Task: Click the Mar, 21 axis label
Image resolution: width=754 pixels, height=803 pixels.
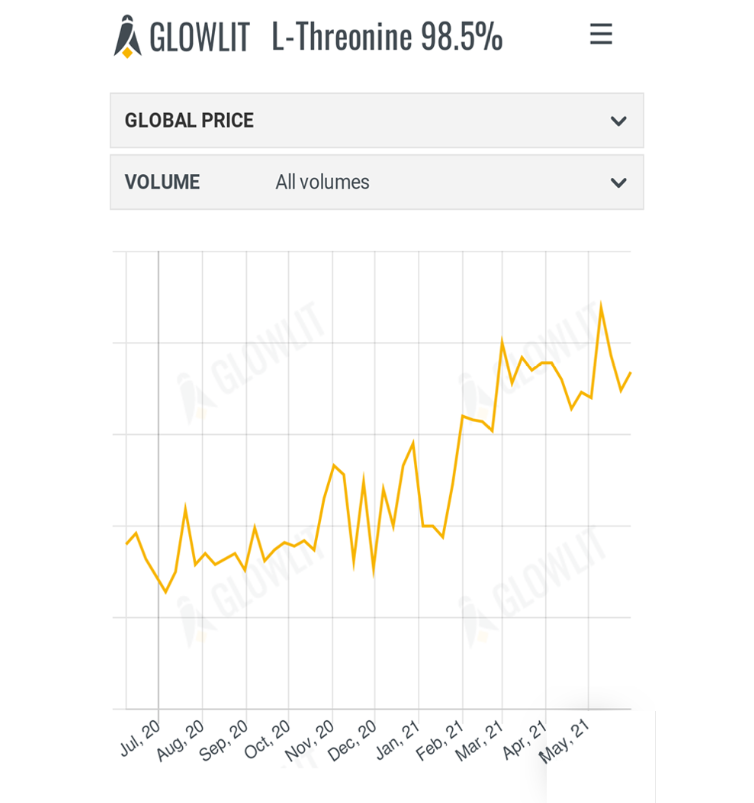Action: coord(479,740)
